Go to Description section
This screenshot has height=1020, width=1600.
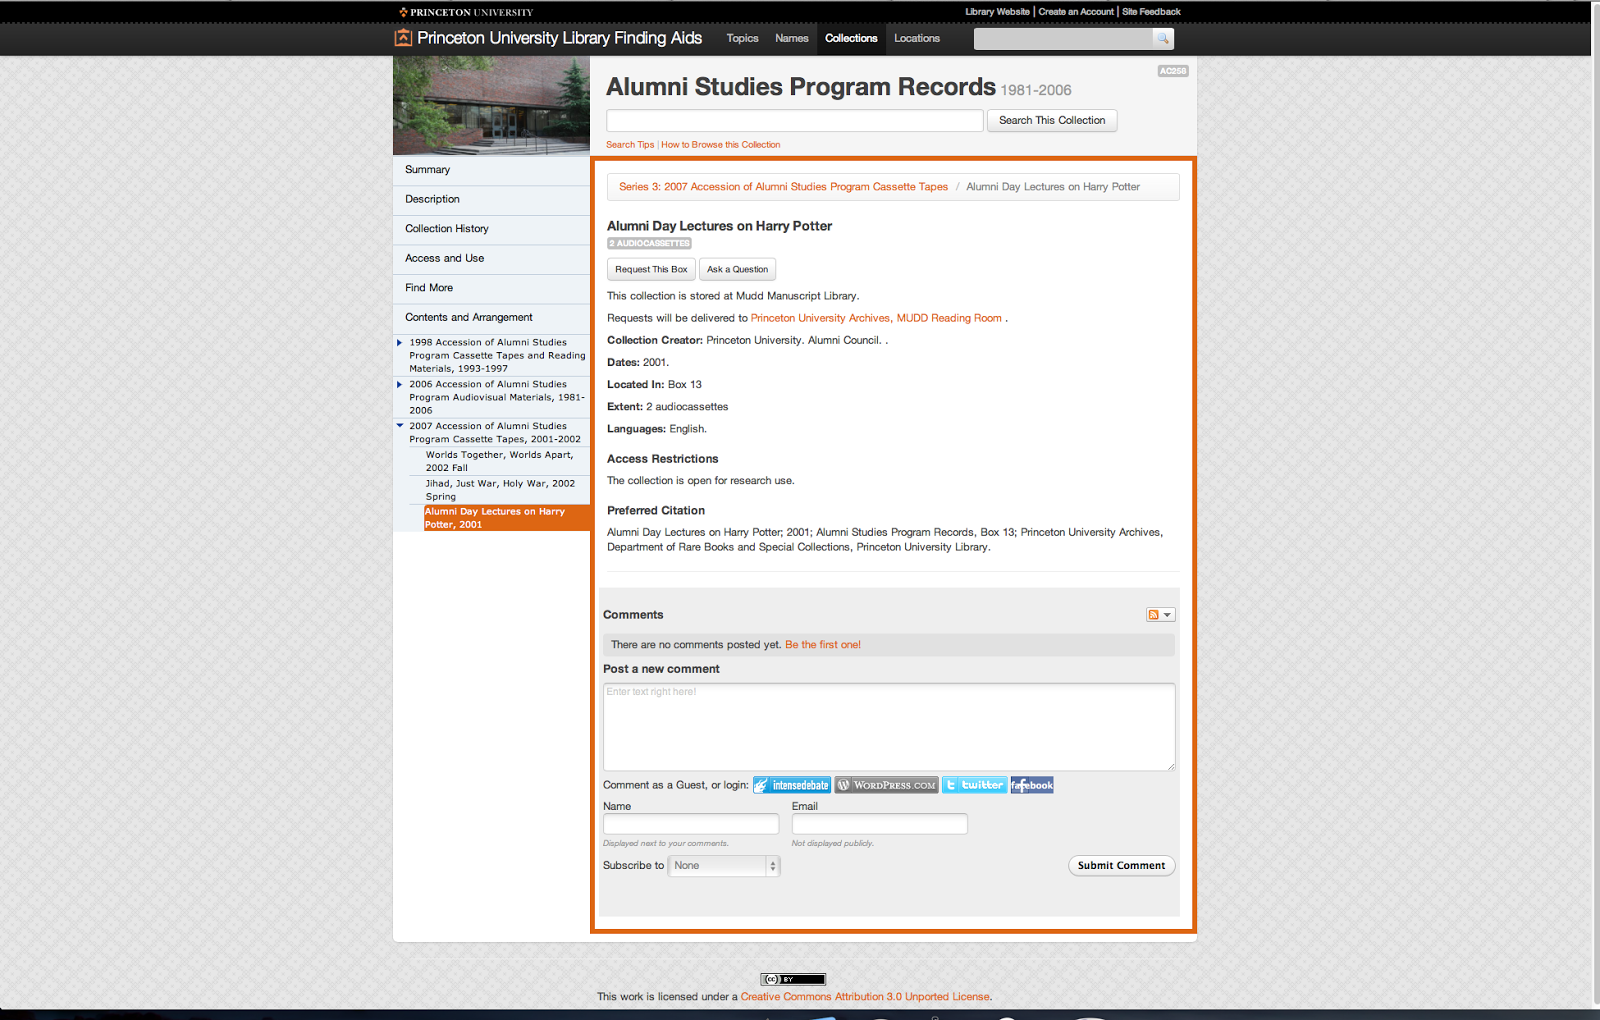[491, 200]
